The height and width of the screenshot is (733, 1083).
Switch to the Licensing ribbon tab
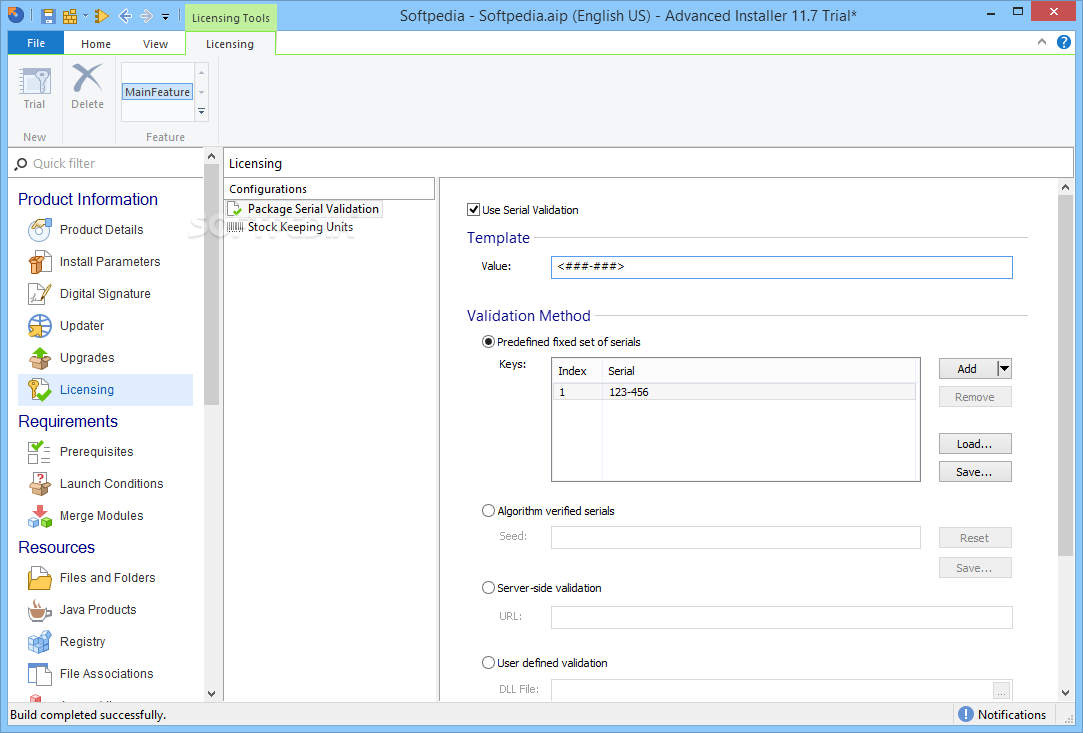[230, 44]
